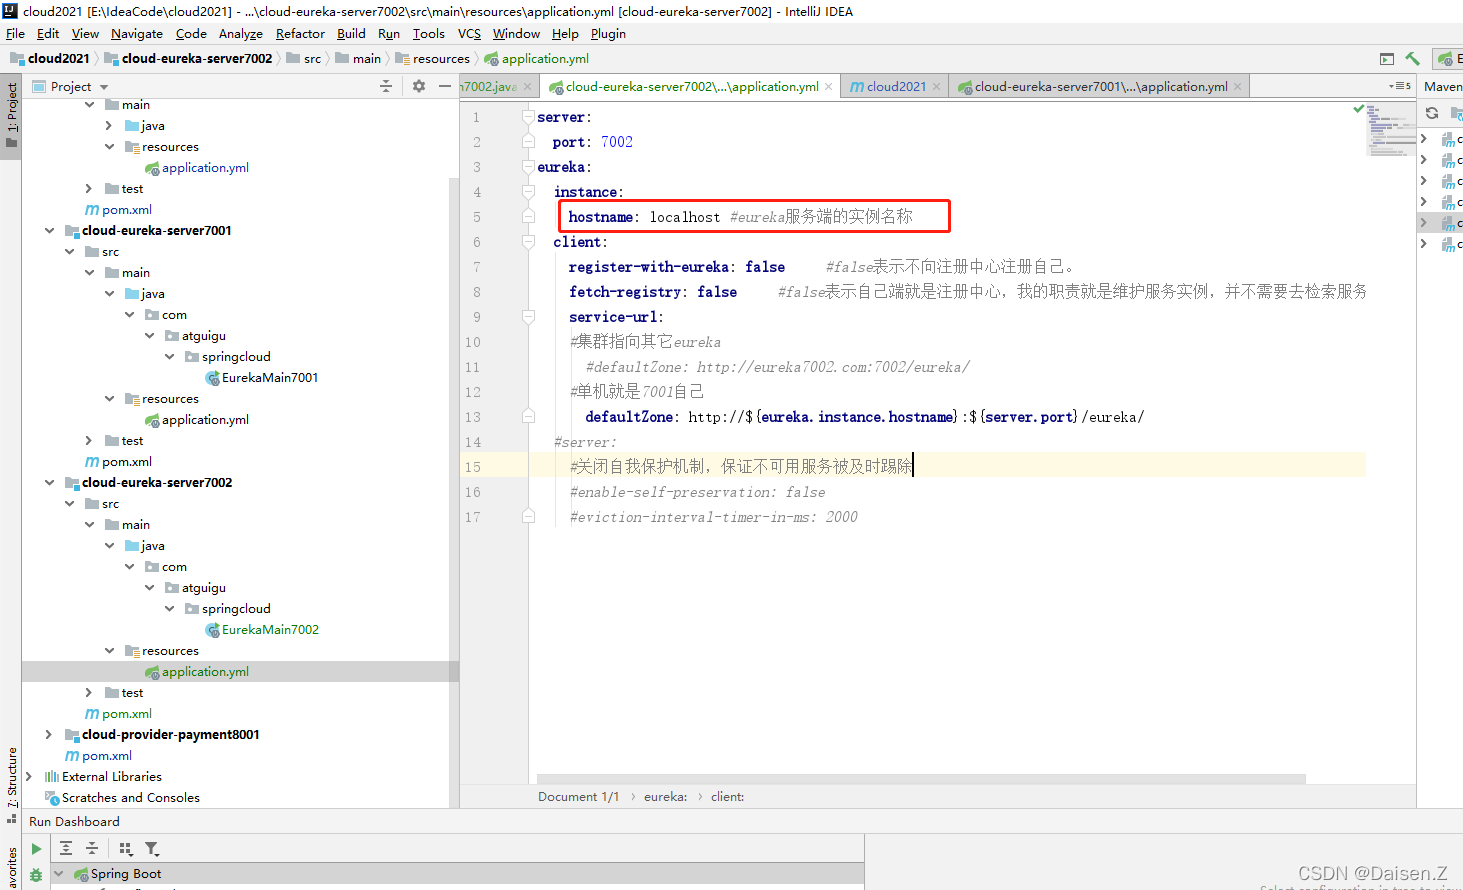Open the Analyze menu
This screenshot has height=890, width=1463.
click(241, 34)
